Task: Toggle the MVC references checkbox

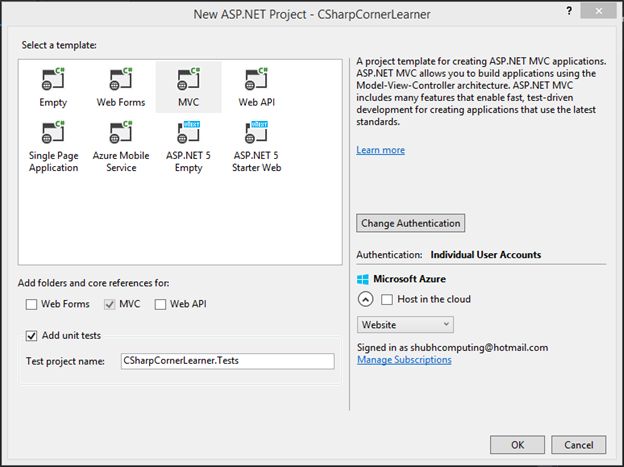Action: click(108, 304)
